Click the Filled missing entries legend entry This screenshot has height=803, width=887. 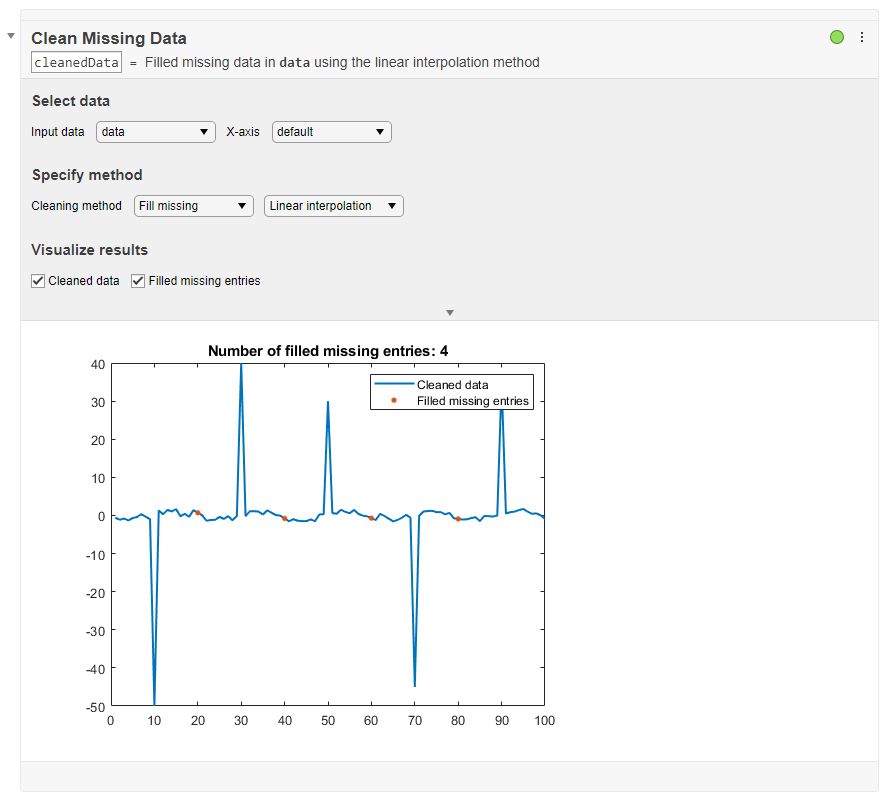click(472, 401)
